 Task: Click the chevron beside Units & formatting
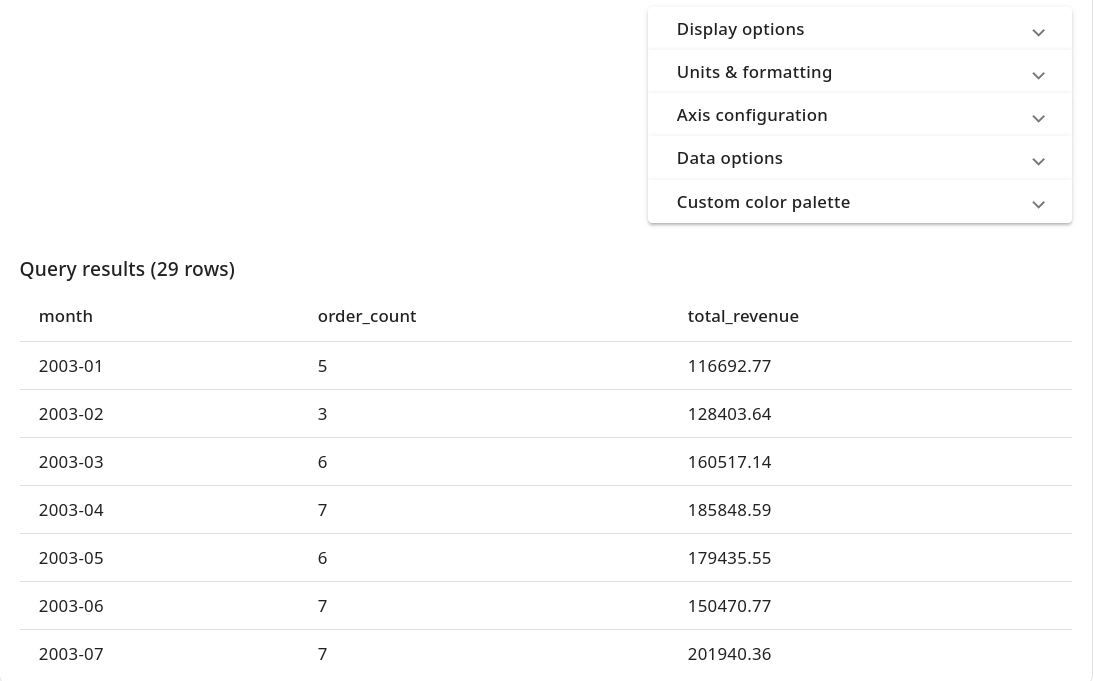(x=1038, y=75)
